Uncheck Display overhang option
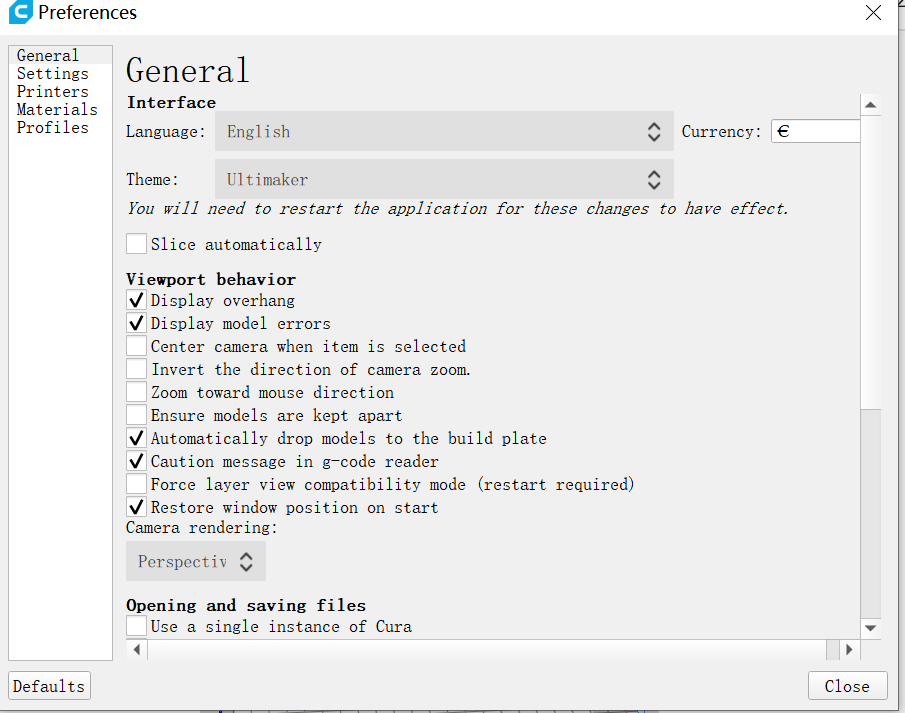This screenshot has height=713, width=905. tap(136, 300)
